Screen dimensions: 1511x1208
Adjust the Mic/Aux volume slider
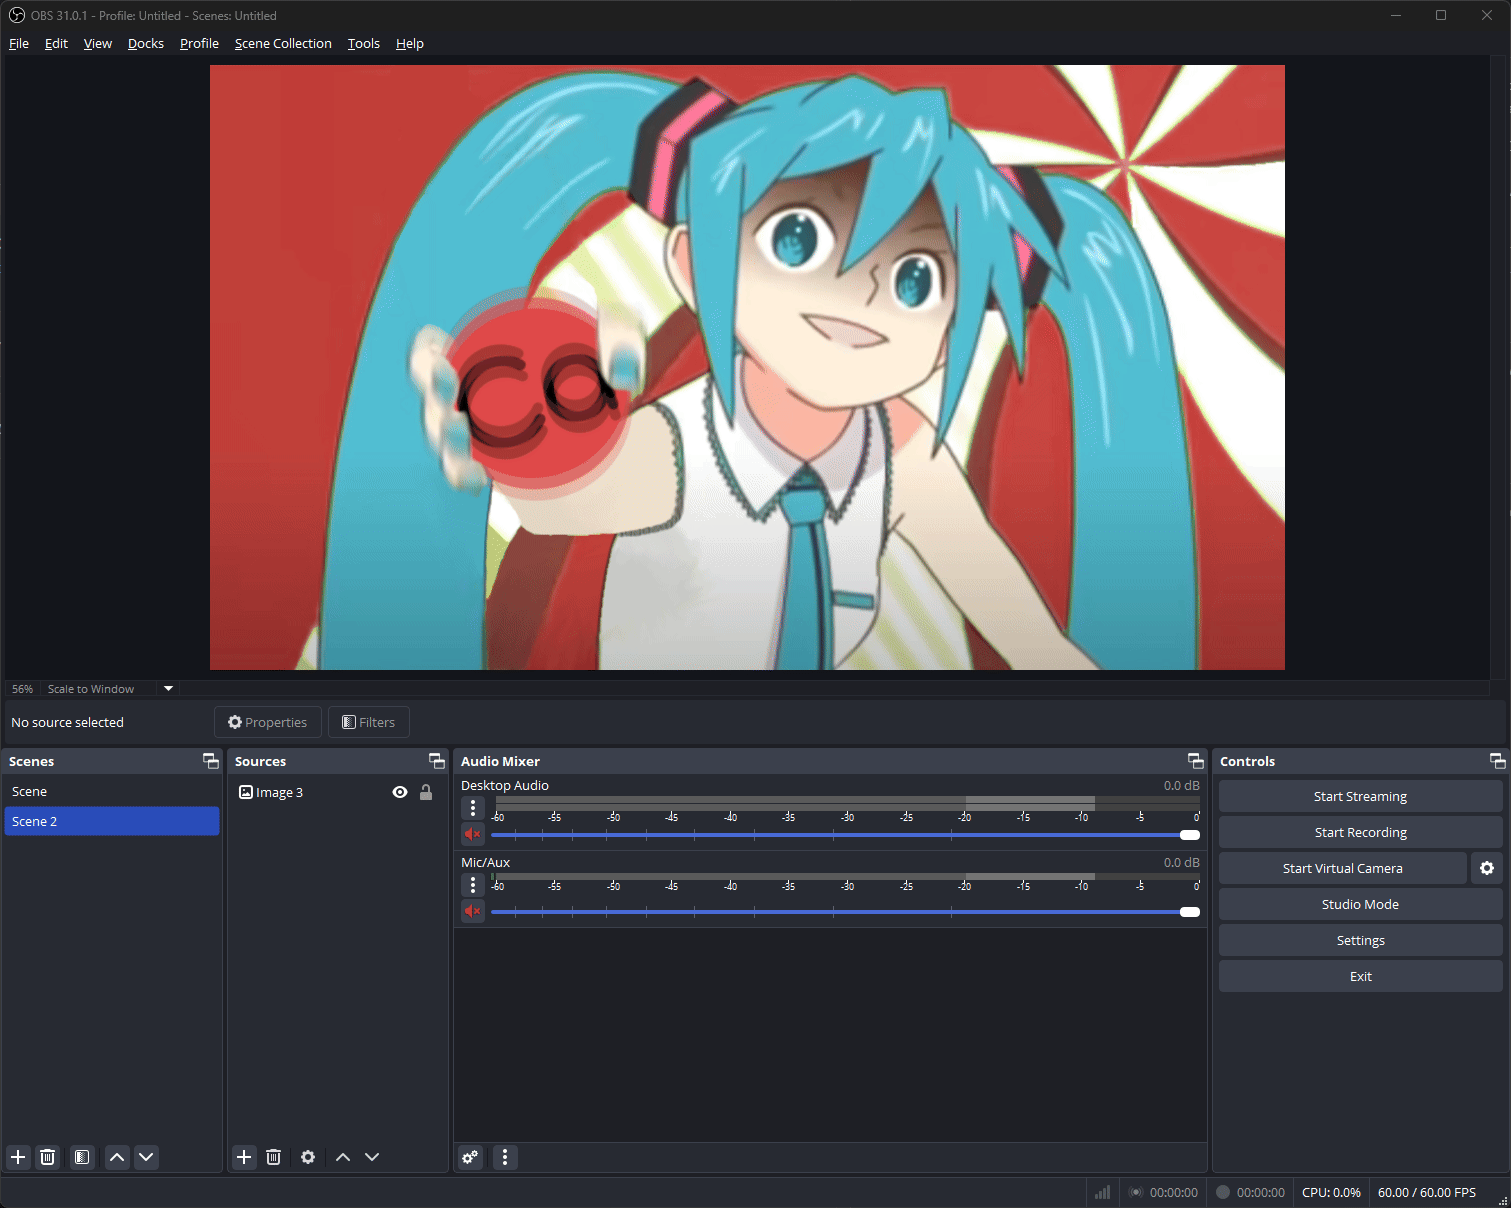1189,911
